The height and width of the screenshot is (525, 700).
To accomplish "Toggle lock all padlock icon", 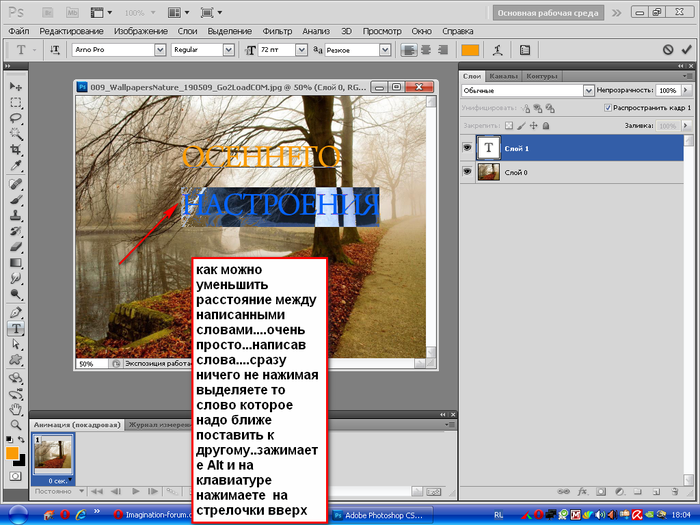I will pyautogui.click(x=546, y=125).
